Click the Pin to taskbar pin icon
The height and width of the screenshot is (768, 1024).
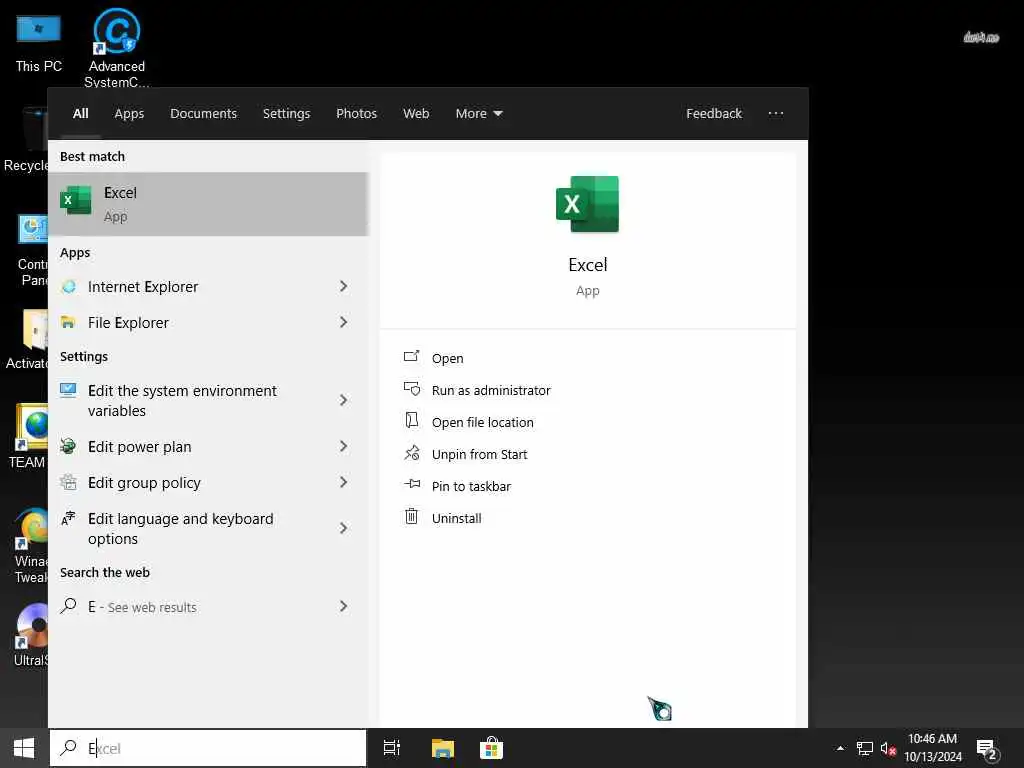click(411, 485)
